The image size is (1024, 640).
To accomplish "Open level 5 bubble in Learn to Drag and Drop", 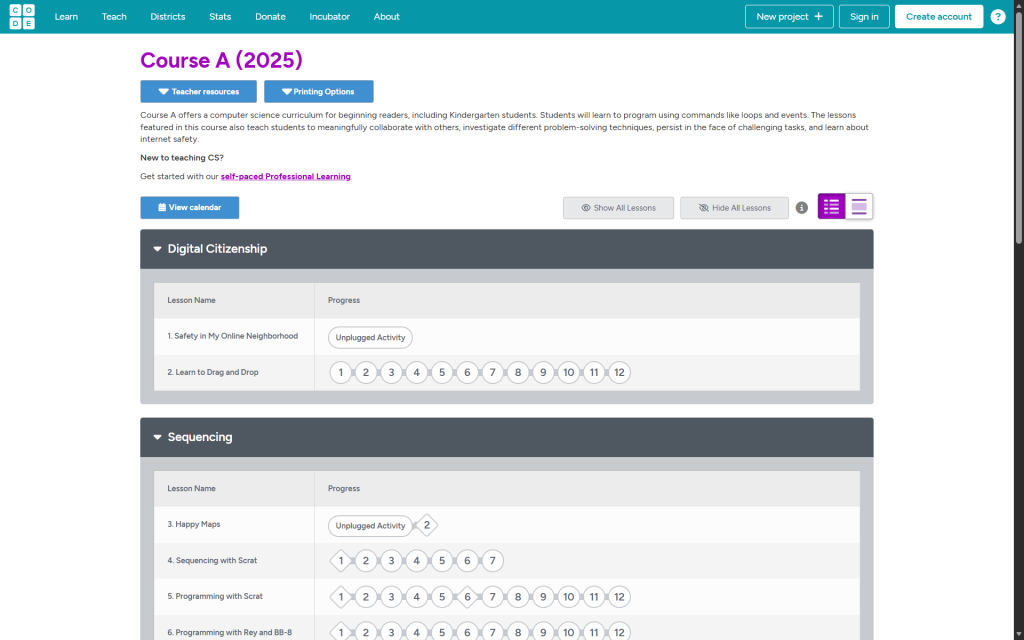I will point(442,373).
